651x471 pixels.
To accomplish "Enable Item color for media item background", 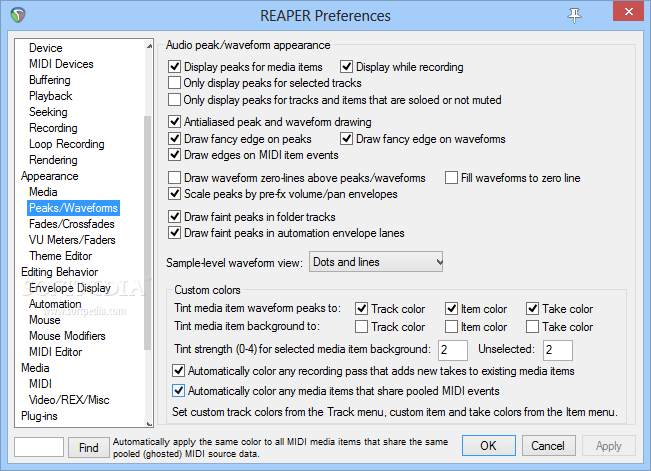I will point(451,326).
